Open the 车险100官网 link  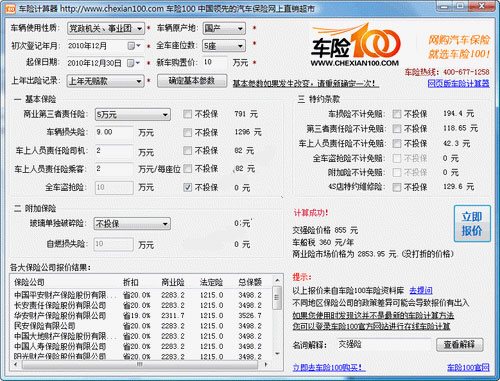(468, 367)
